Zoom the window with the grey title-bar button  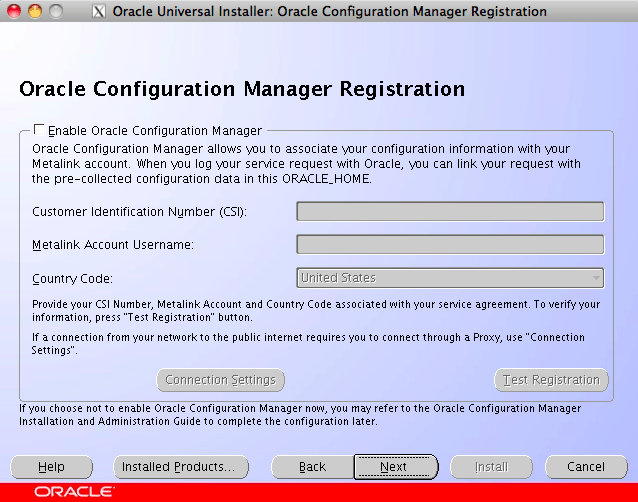coord(55,12)
